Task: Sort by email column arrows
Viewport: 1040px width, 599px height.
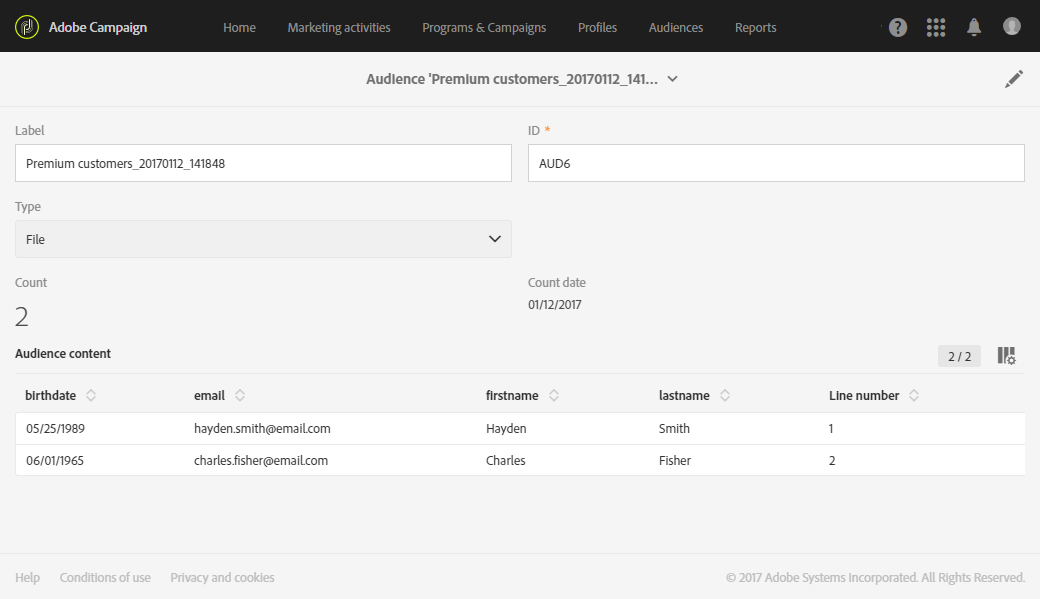Action: (240, 396)
